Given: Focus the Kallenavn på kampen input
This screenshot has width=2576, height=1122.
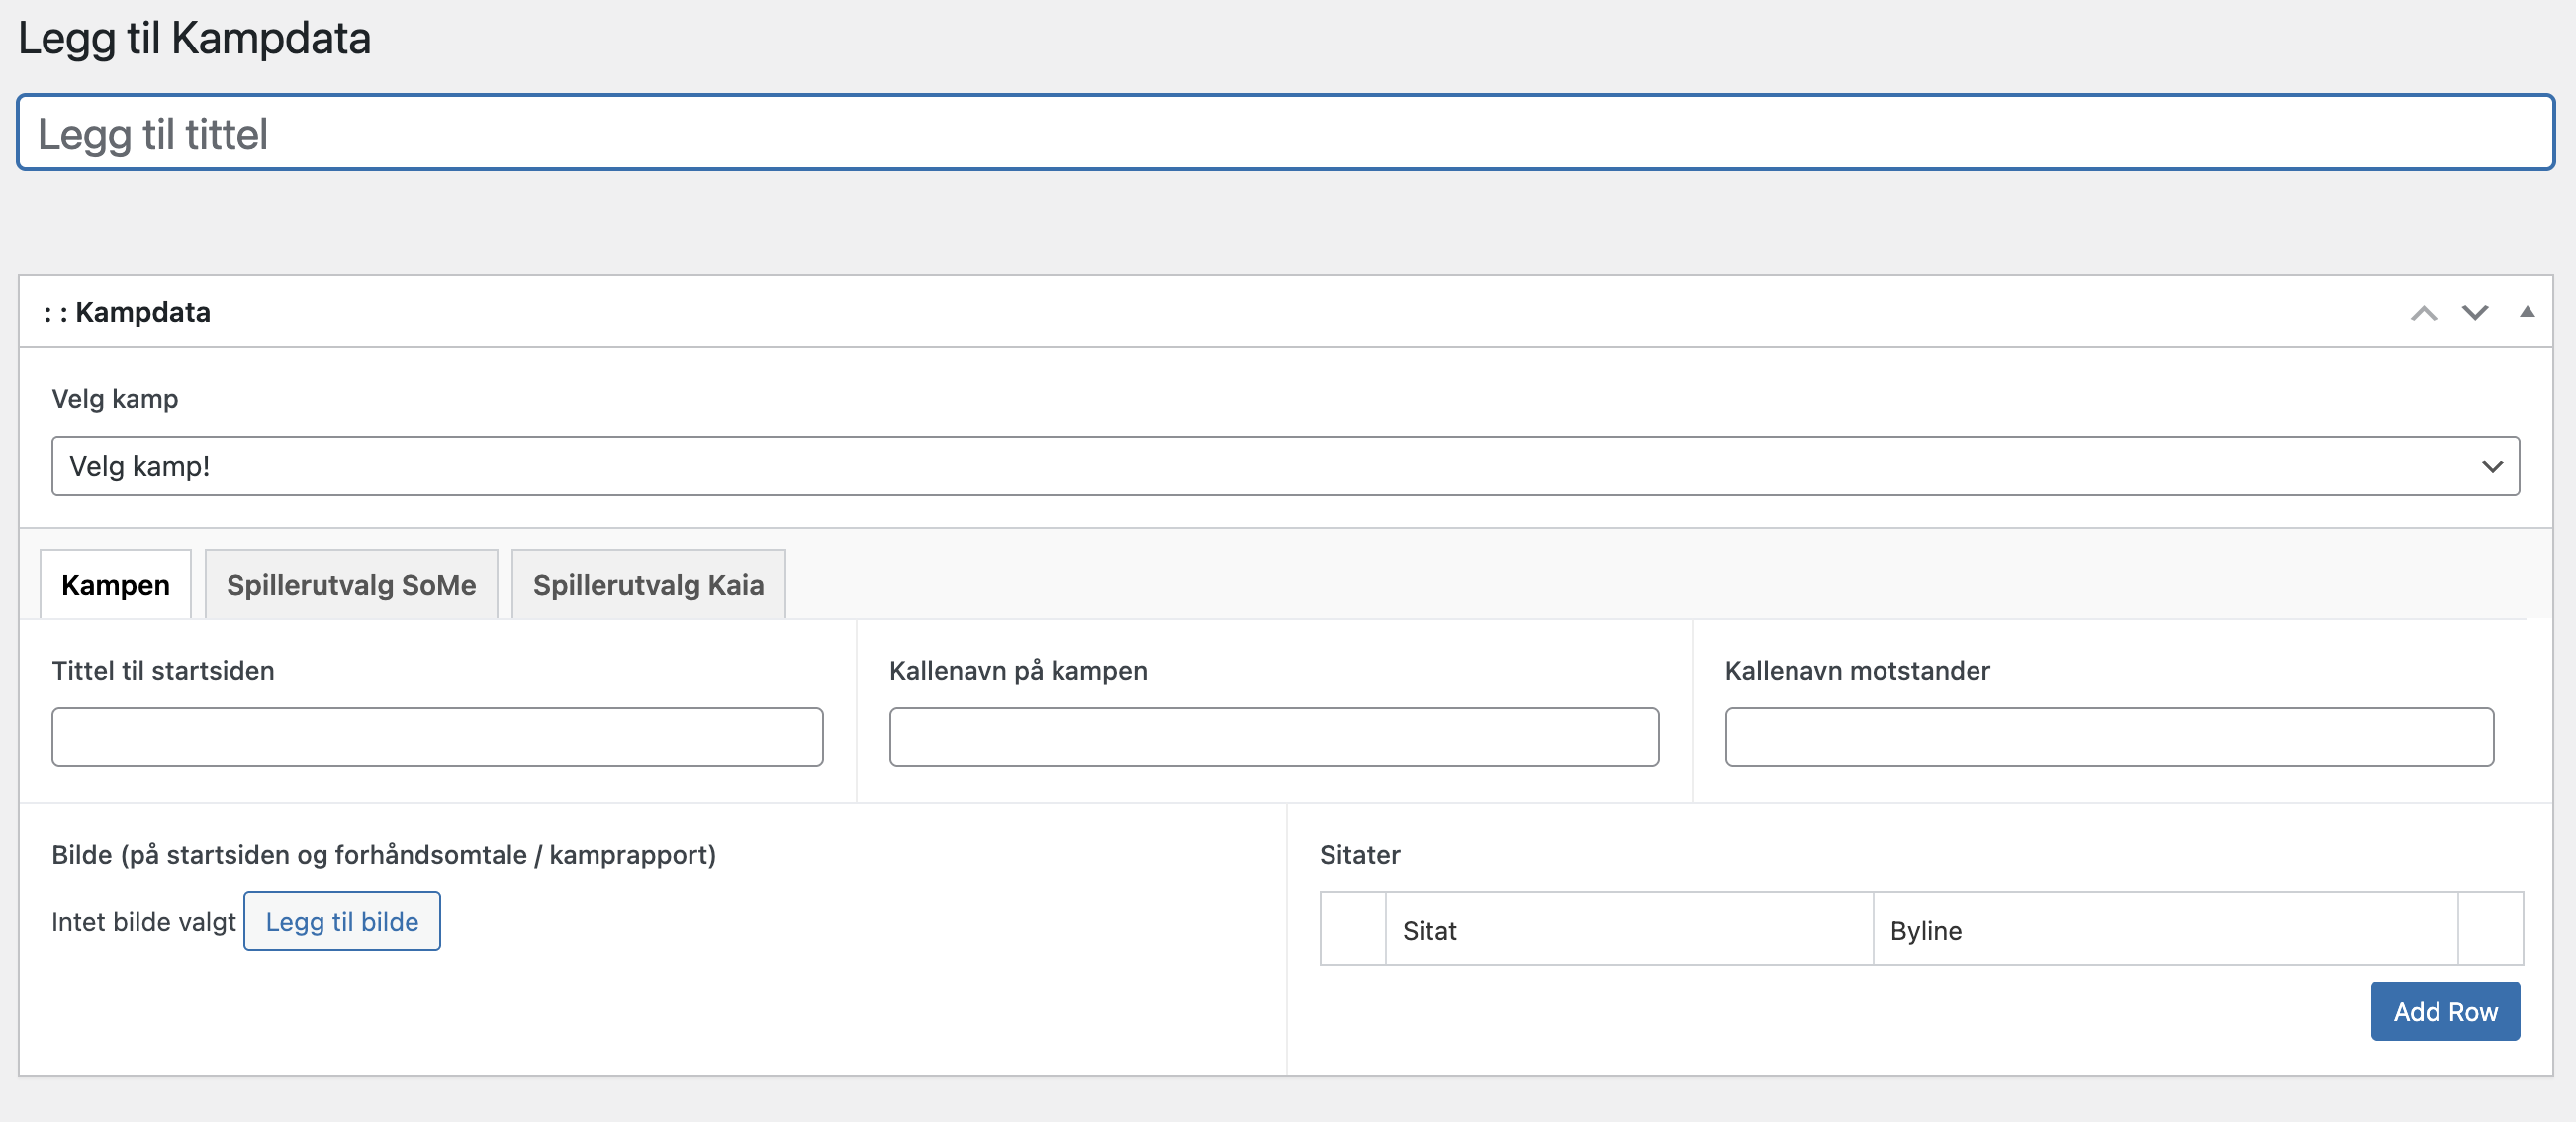Looking at the screenshot, I should [x=1273, y=737].
